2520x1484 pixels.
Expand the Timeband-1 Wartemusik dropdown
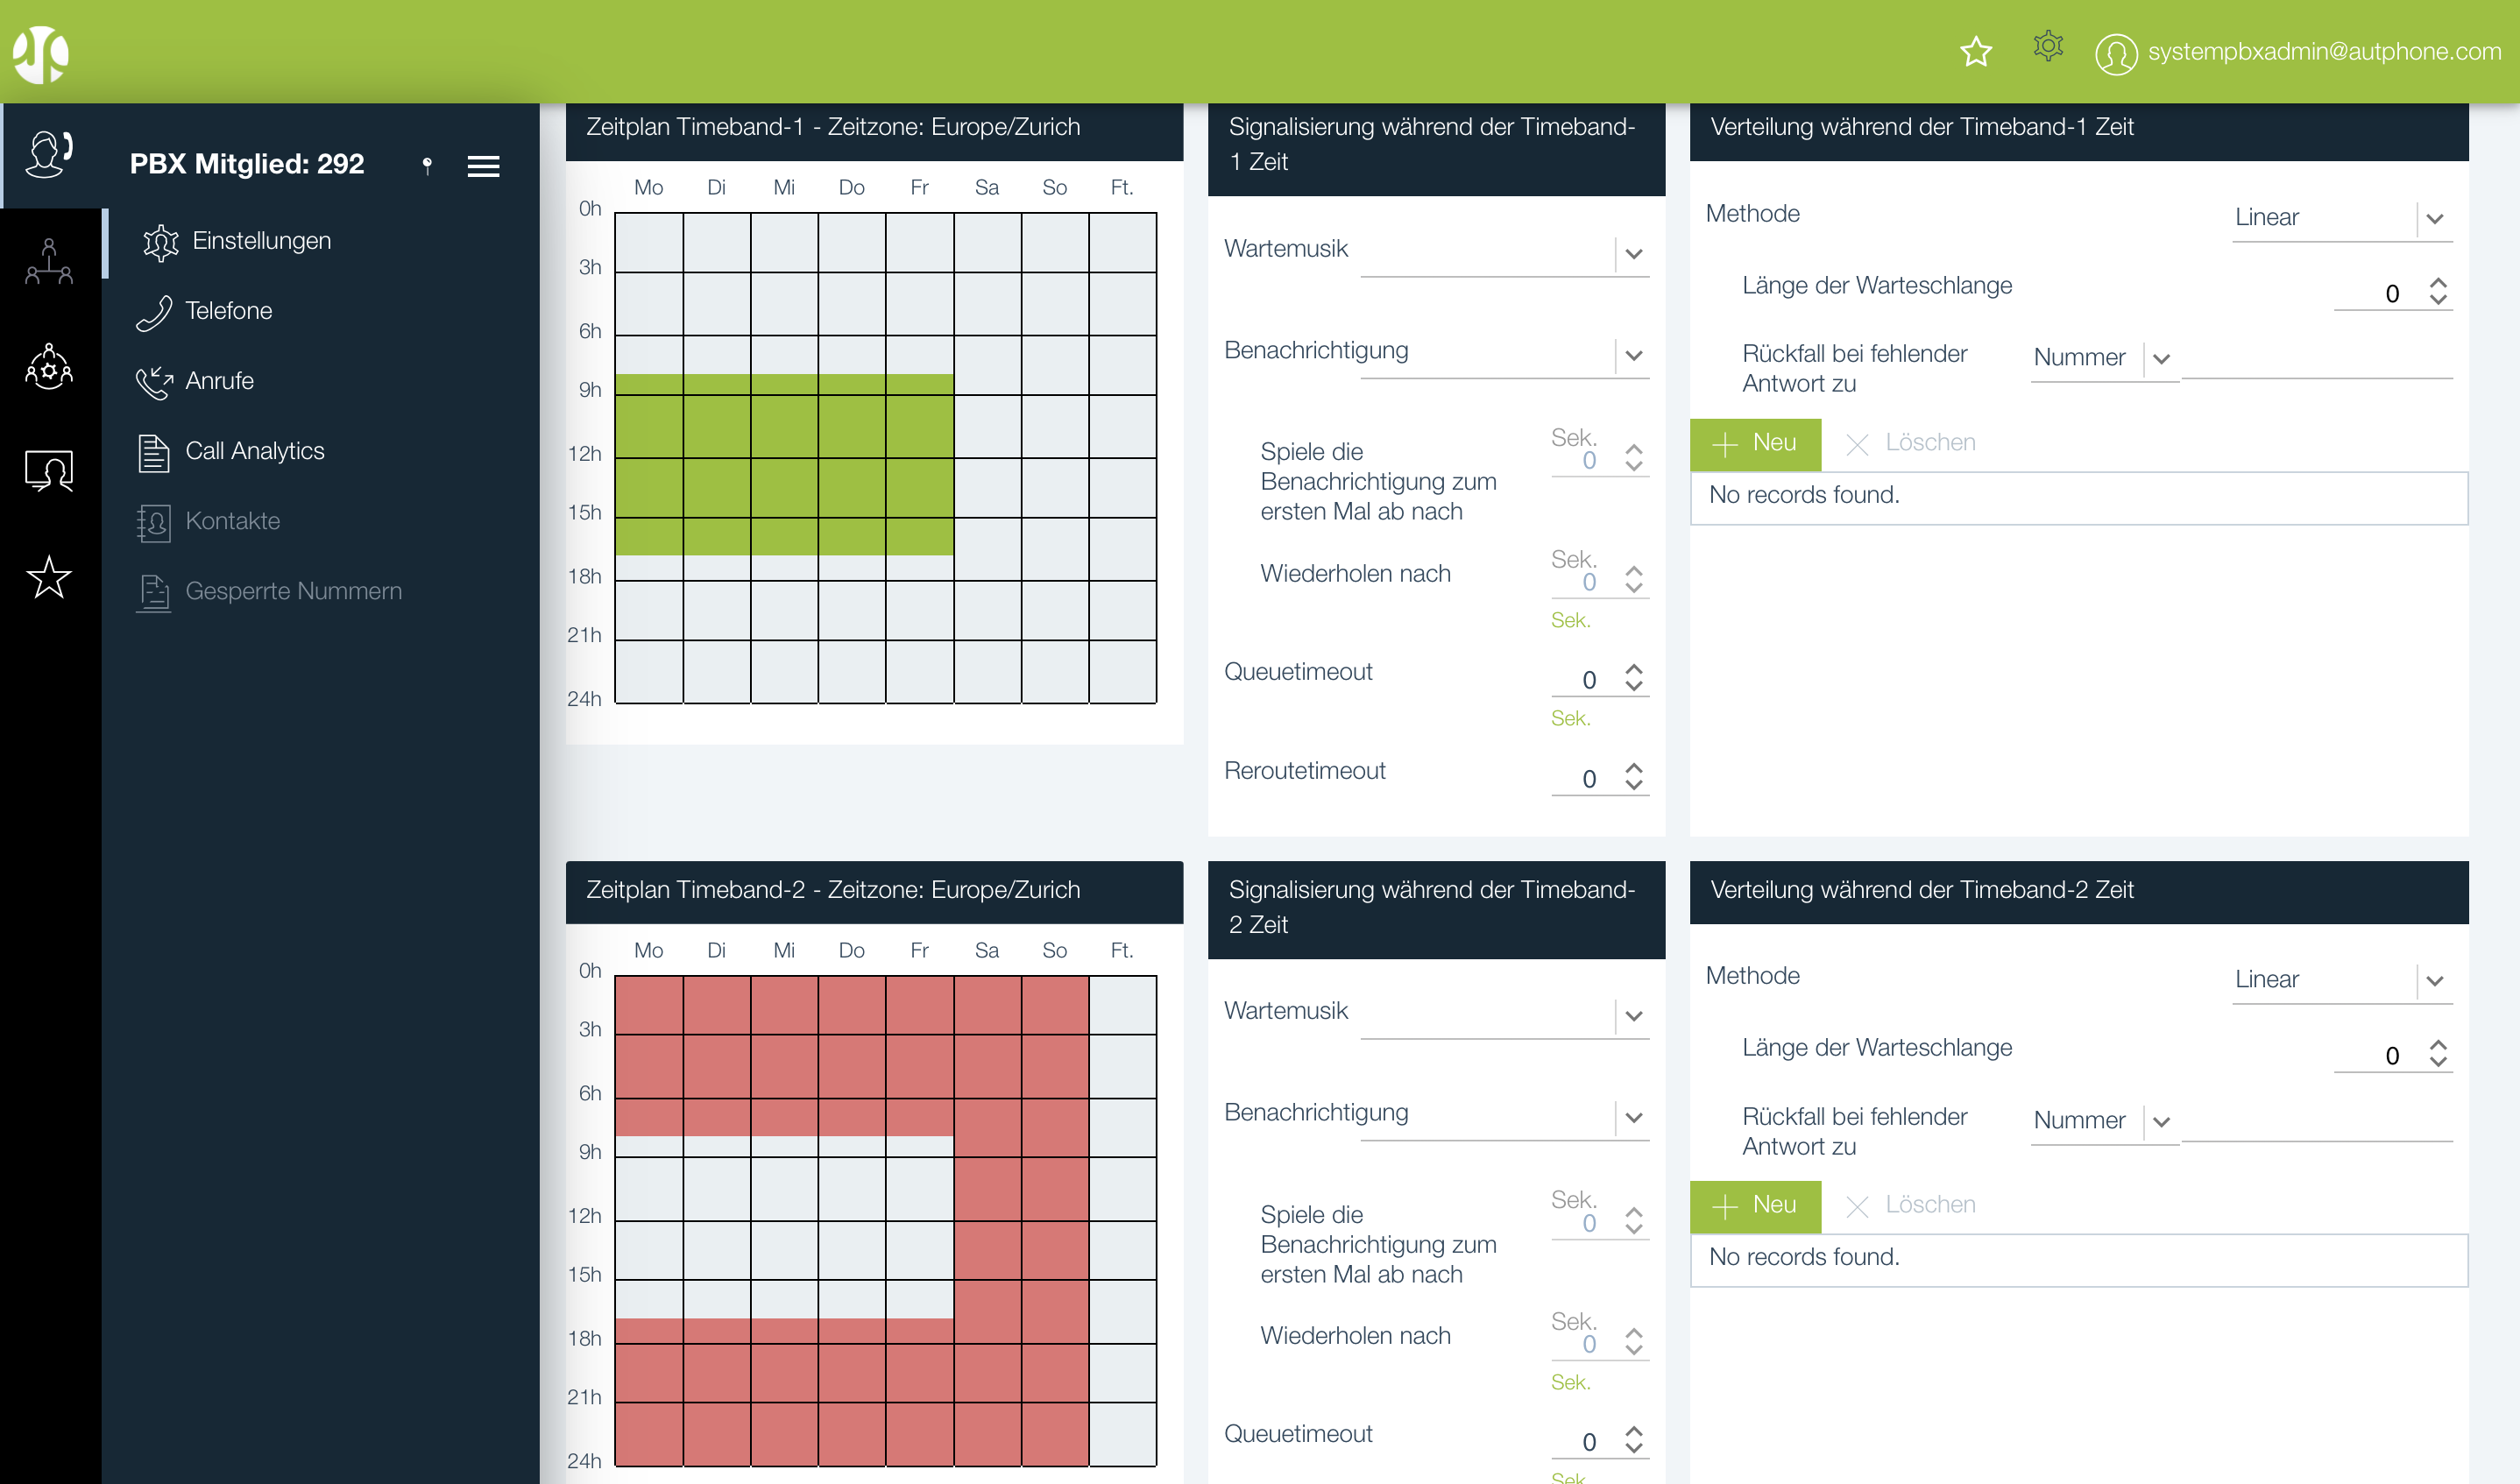[1633, 254]
